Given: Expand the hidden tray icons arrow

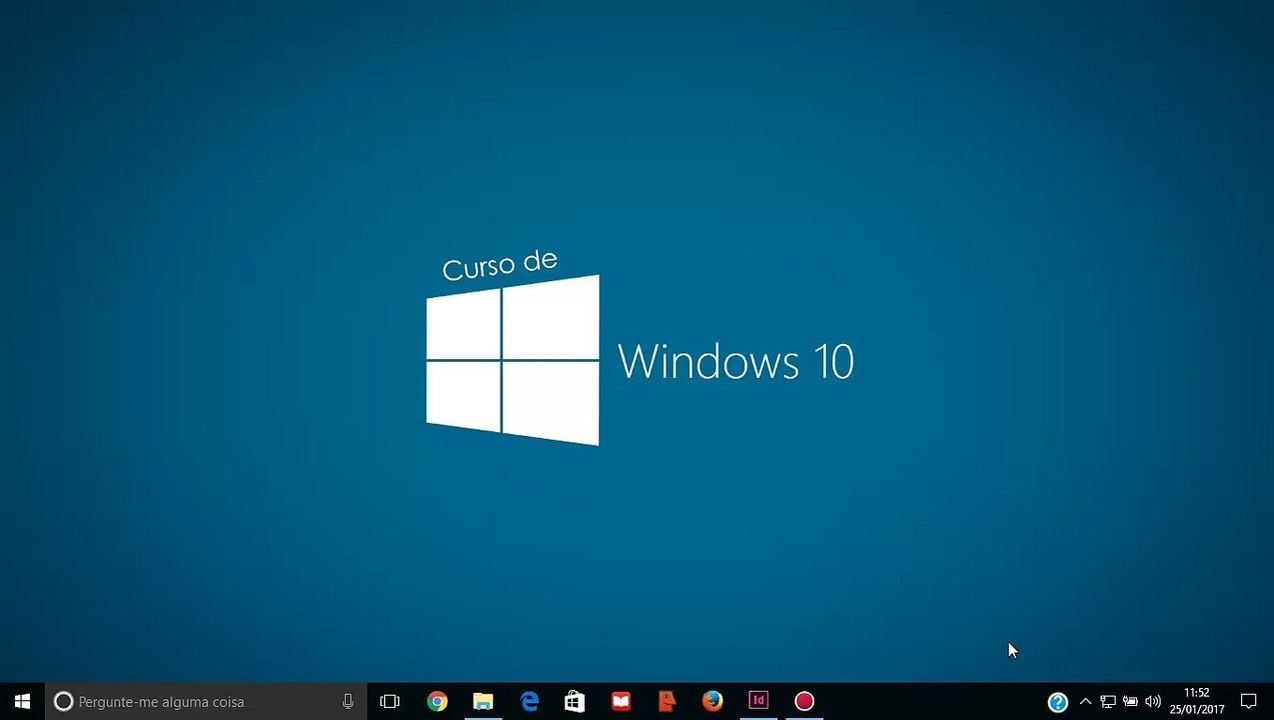Looking at the screenshot, I should pos(1085,702).
